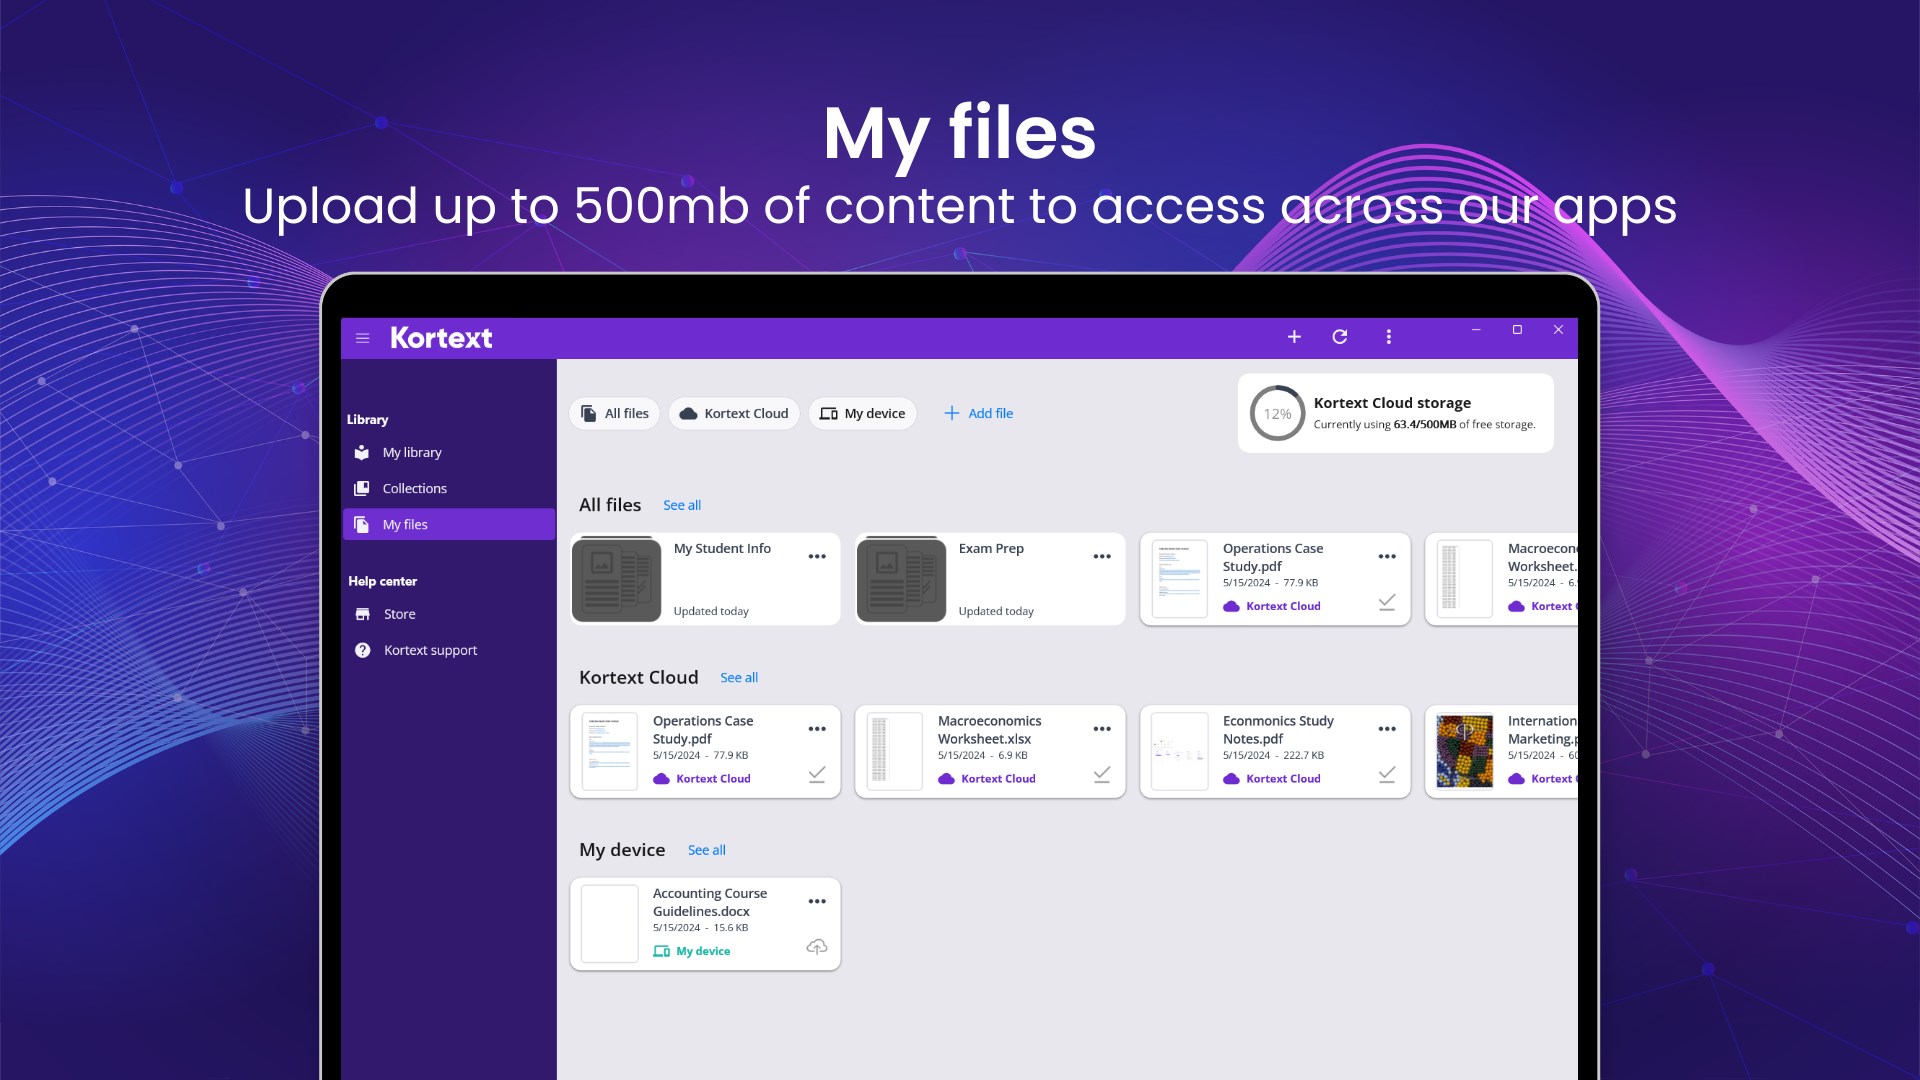The image size is (1920, 1080).
Task: Go to My library in sidebar
Action: point(411,452)
